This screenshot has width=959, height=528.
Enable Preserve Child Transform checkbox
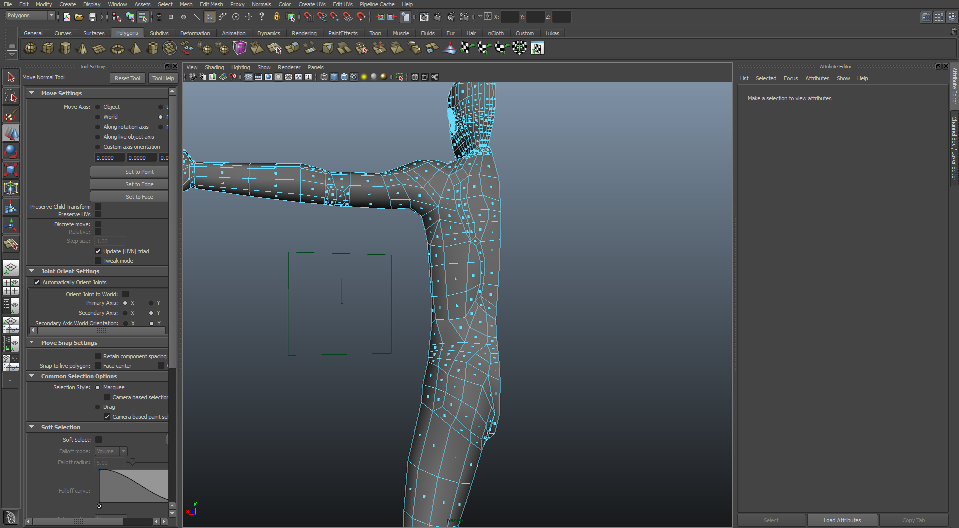click(x=98, y=207)
